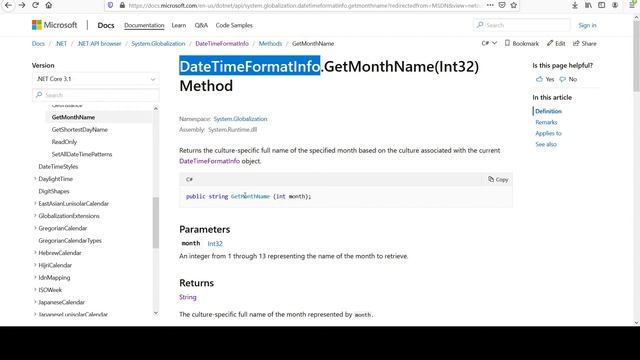Open System.Globalization namespace link
This screenshot has width=640, height=360.
click(x=240, y=119)
